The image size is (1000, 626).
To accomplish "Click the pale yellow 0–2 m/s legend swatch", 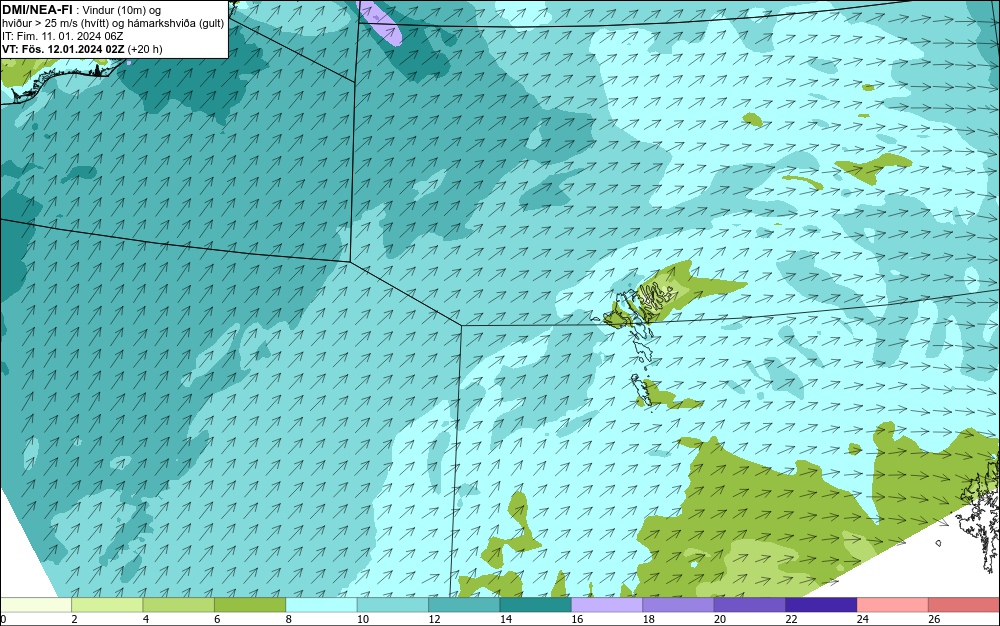I will tap(36, 605).
